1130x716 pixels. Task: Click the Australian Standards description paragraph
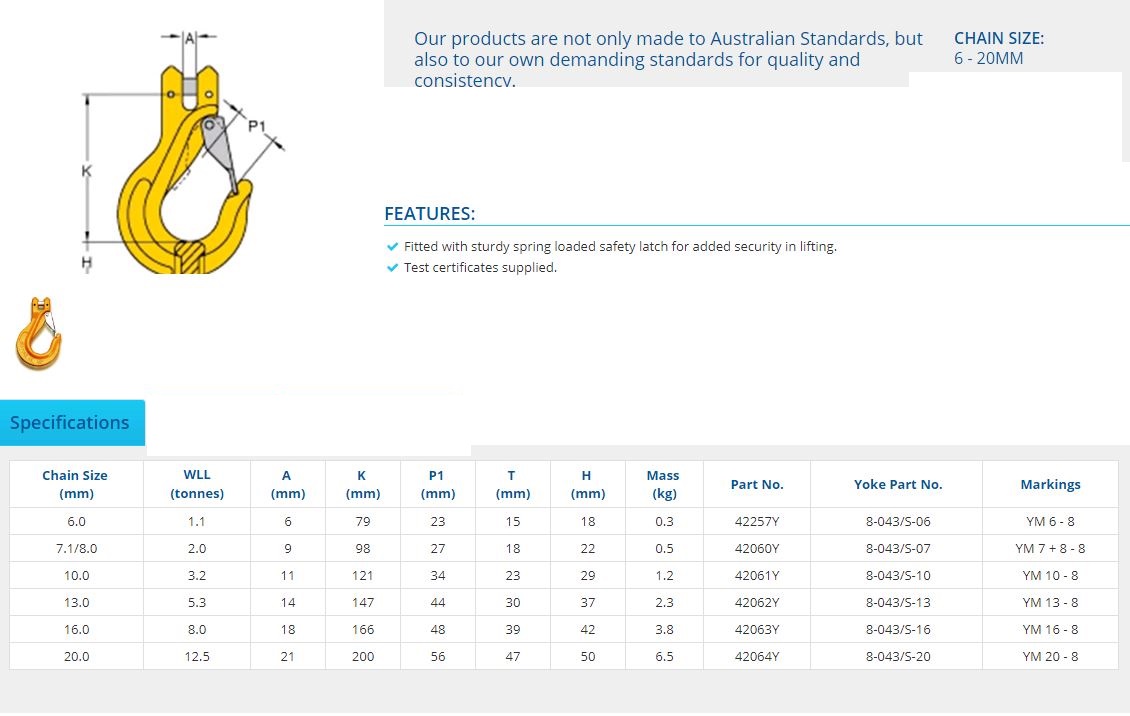click(668, 59)
